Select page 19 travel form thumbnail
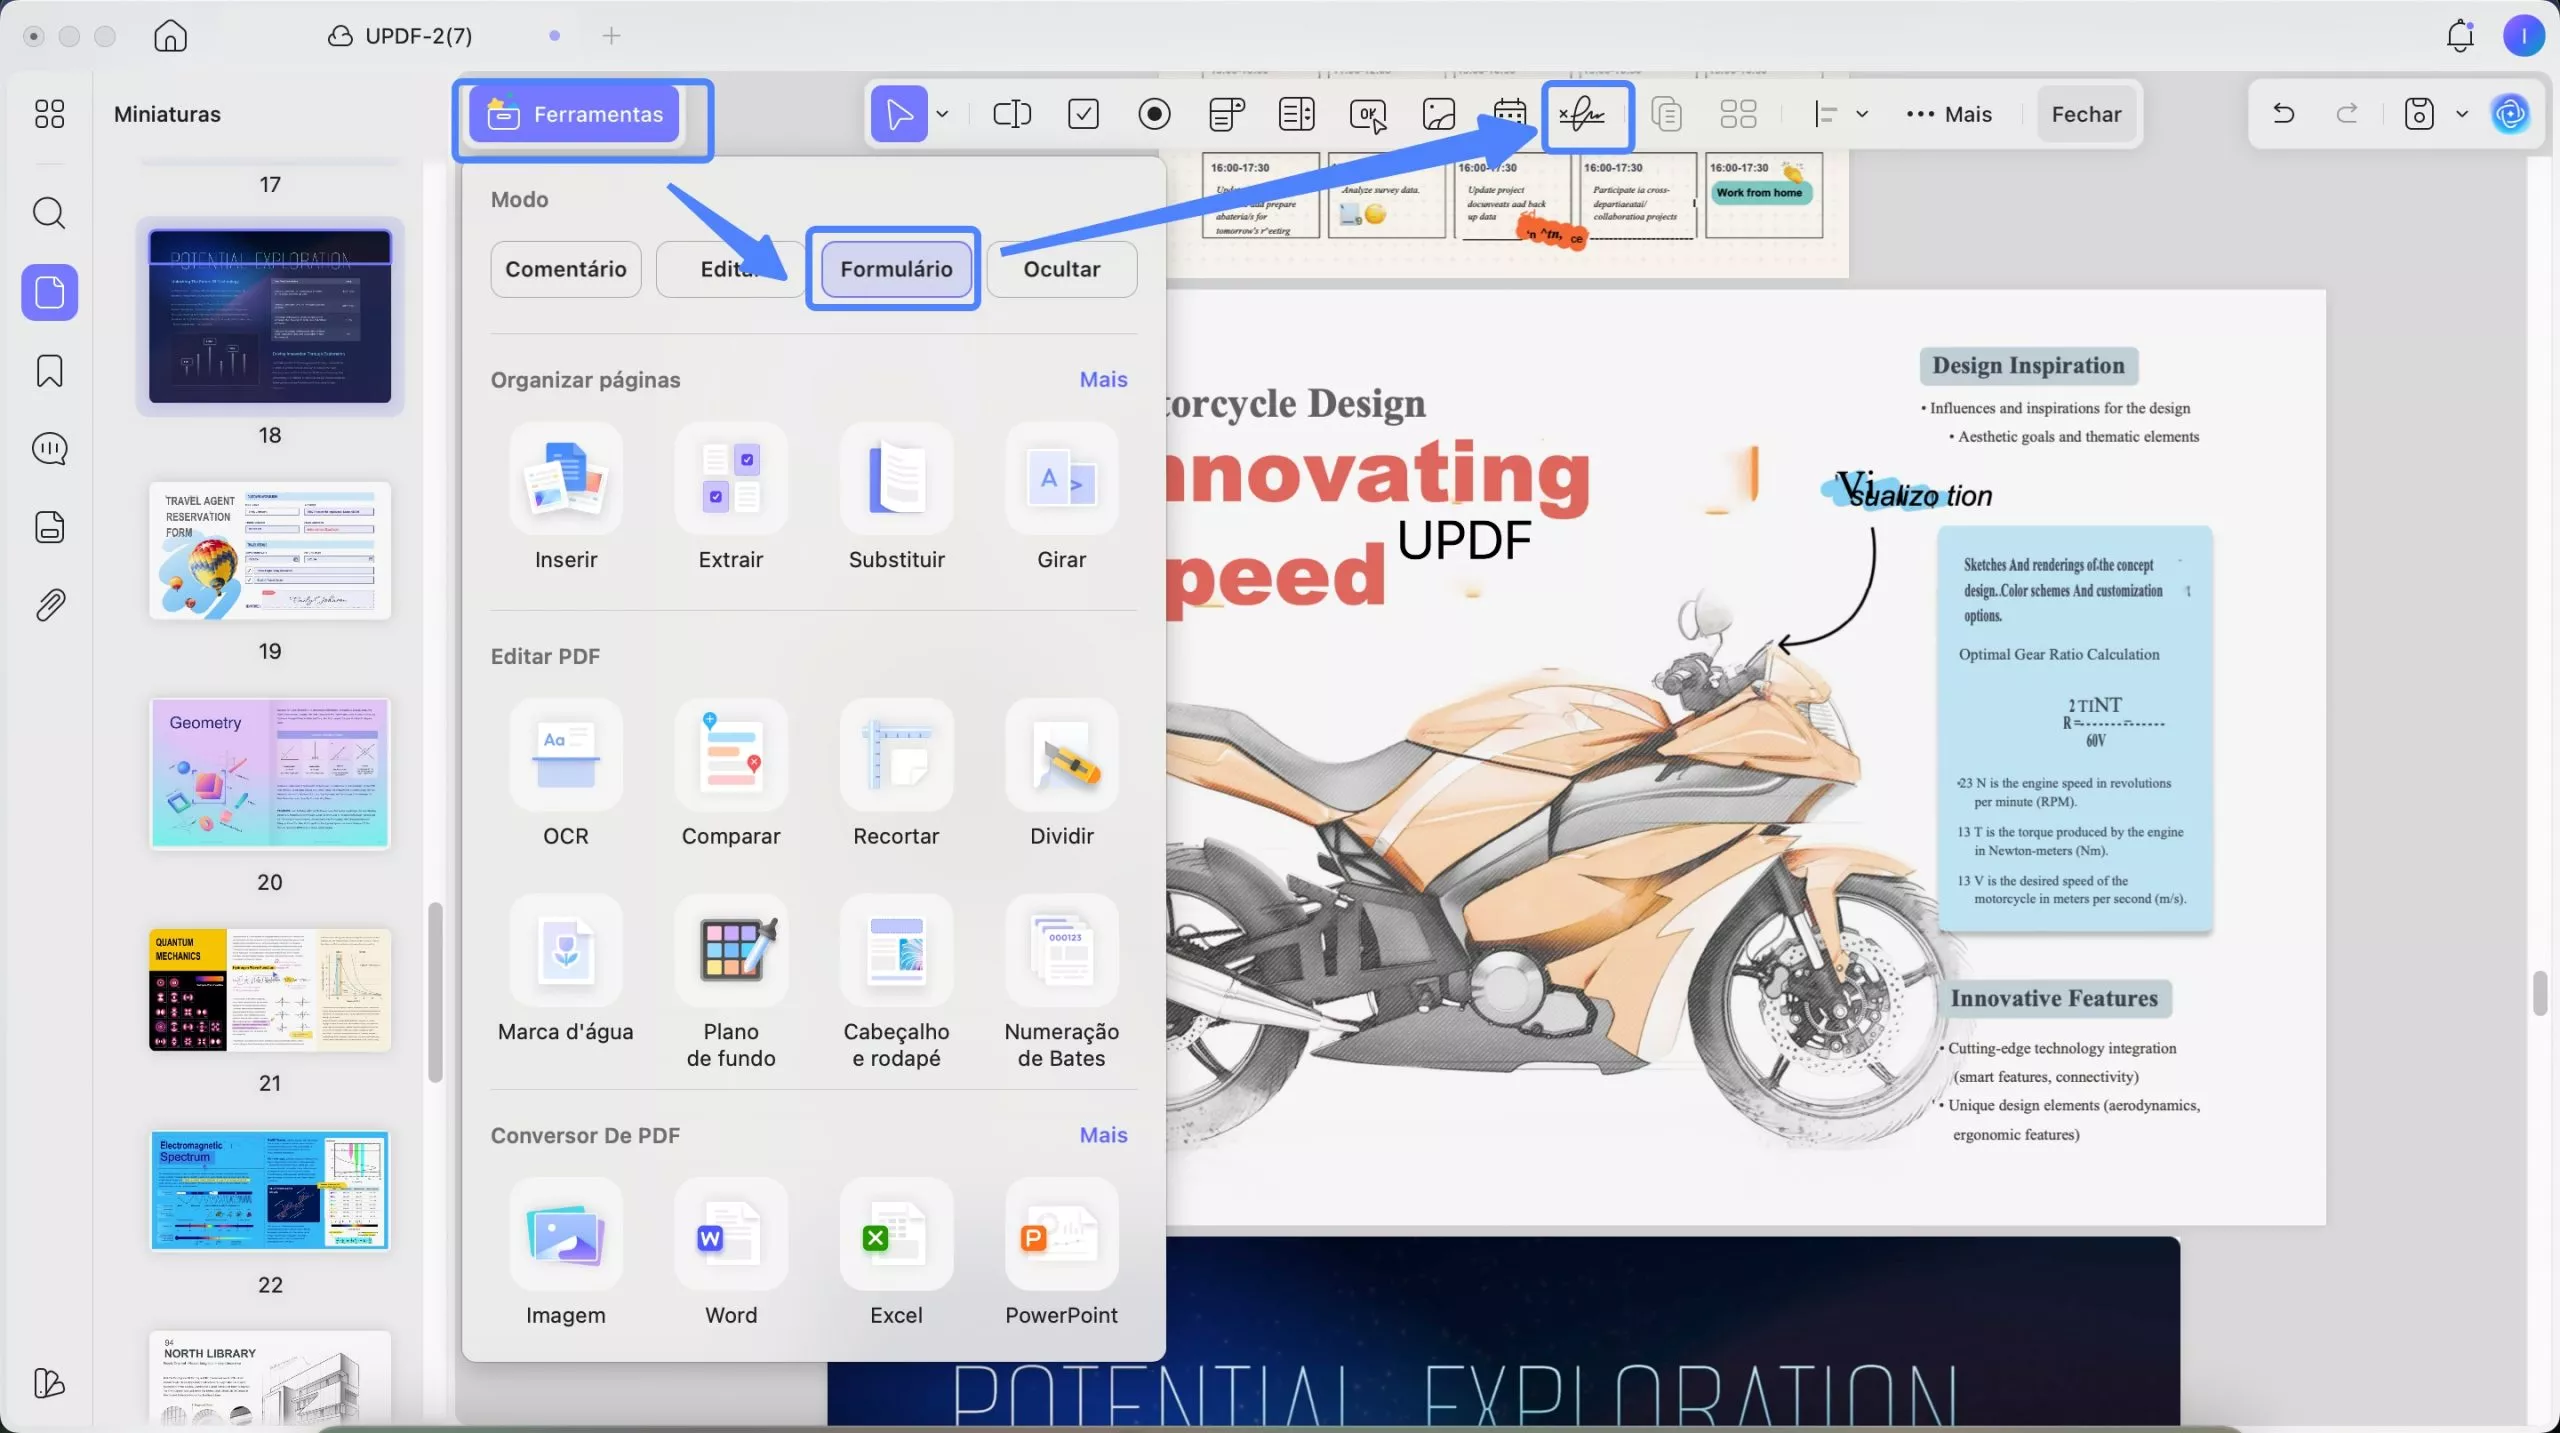2560x1433 pixels. [270, 550]
